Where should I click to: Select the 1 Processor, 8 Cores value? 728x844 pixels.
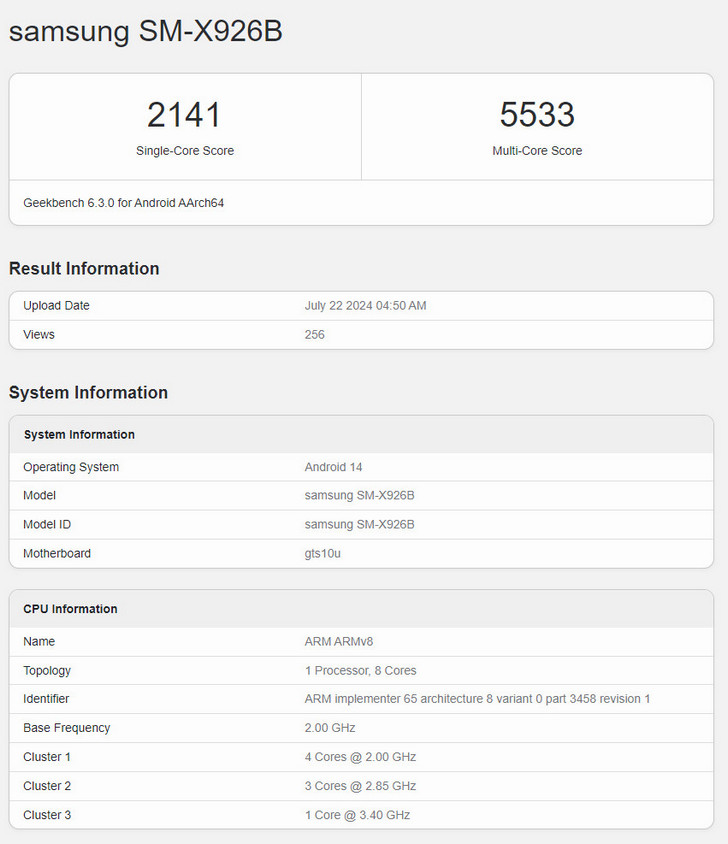(360, 671)
